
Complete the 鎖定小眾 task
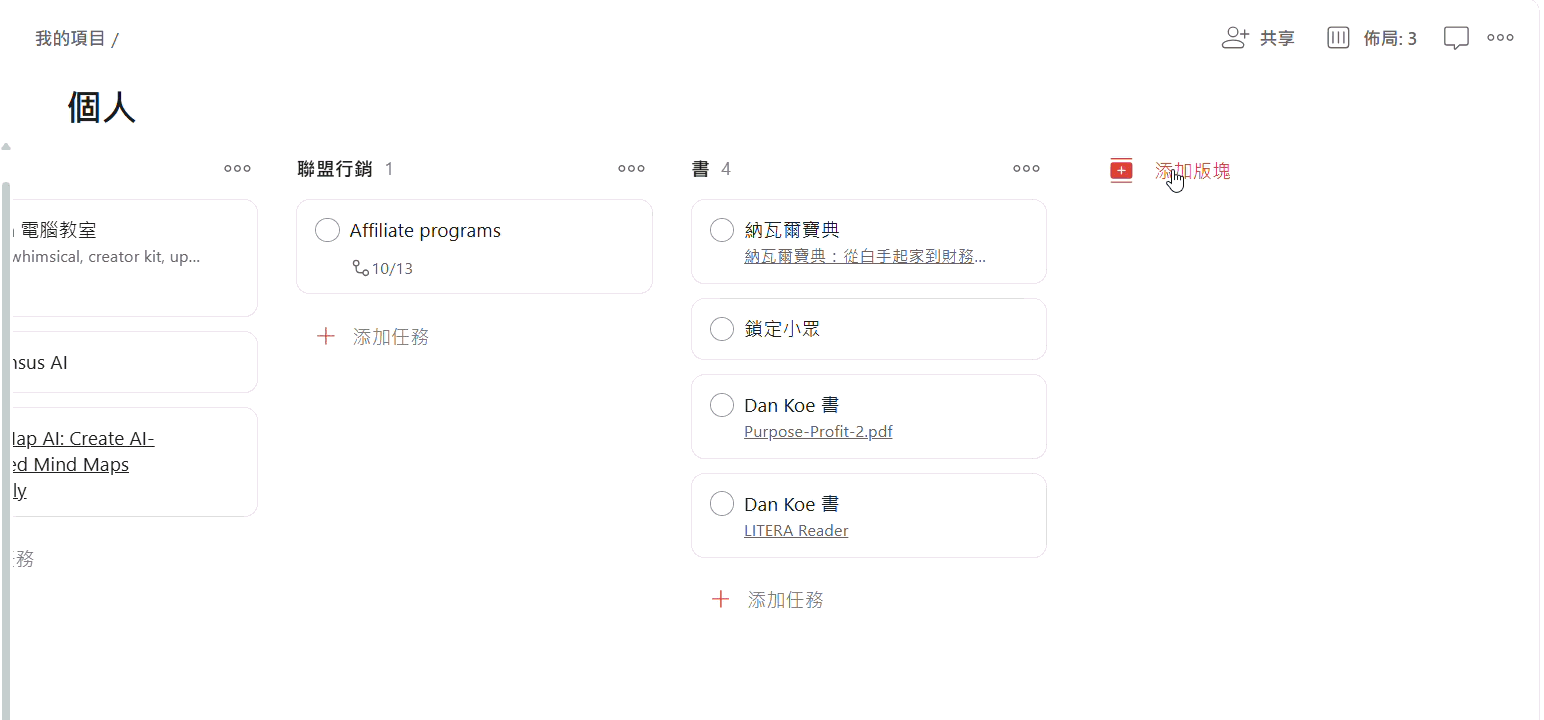click(721, 329)
